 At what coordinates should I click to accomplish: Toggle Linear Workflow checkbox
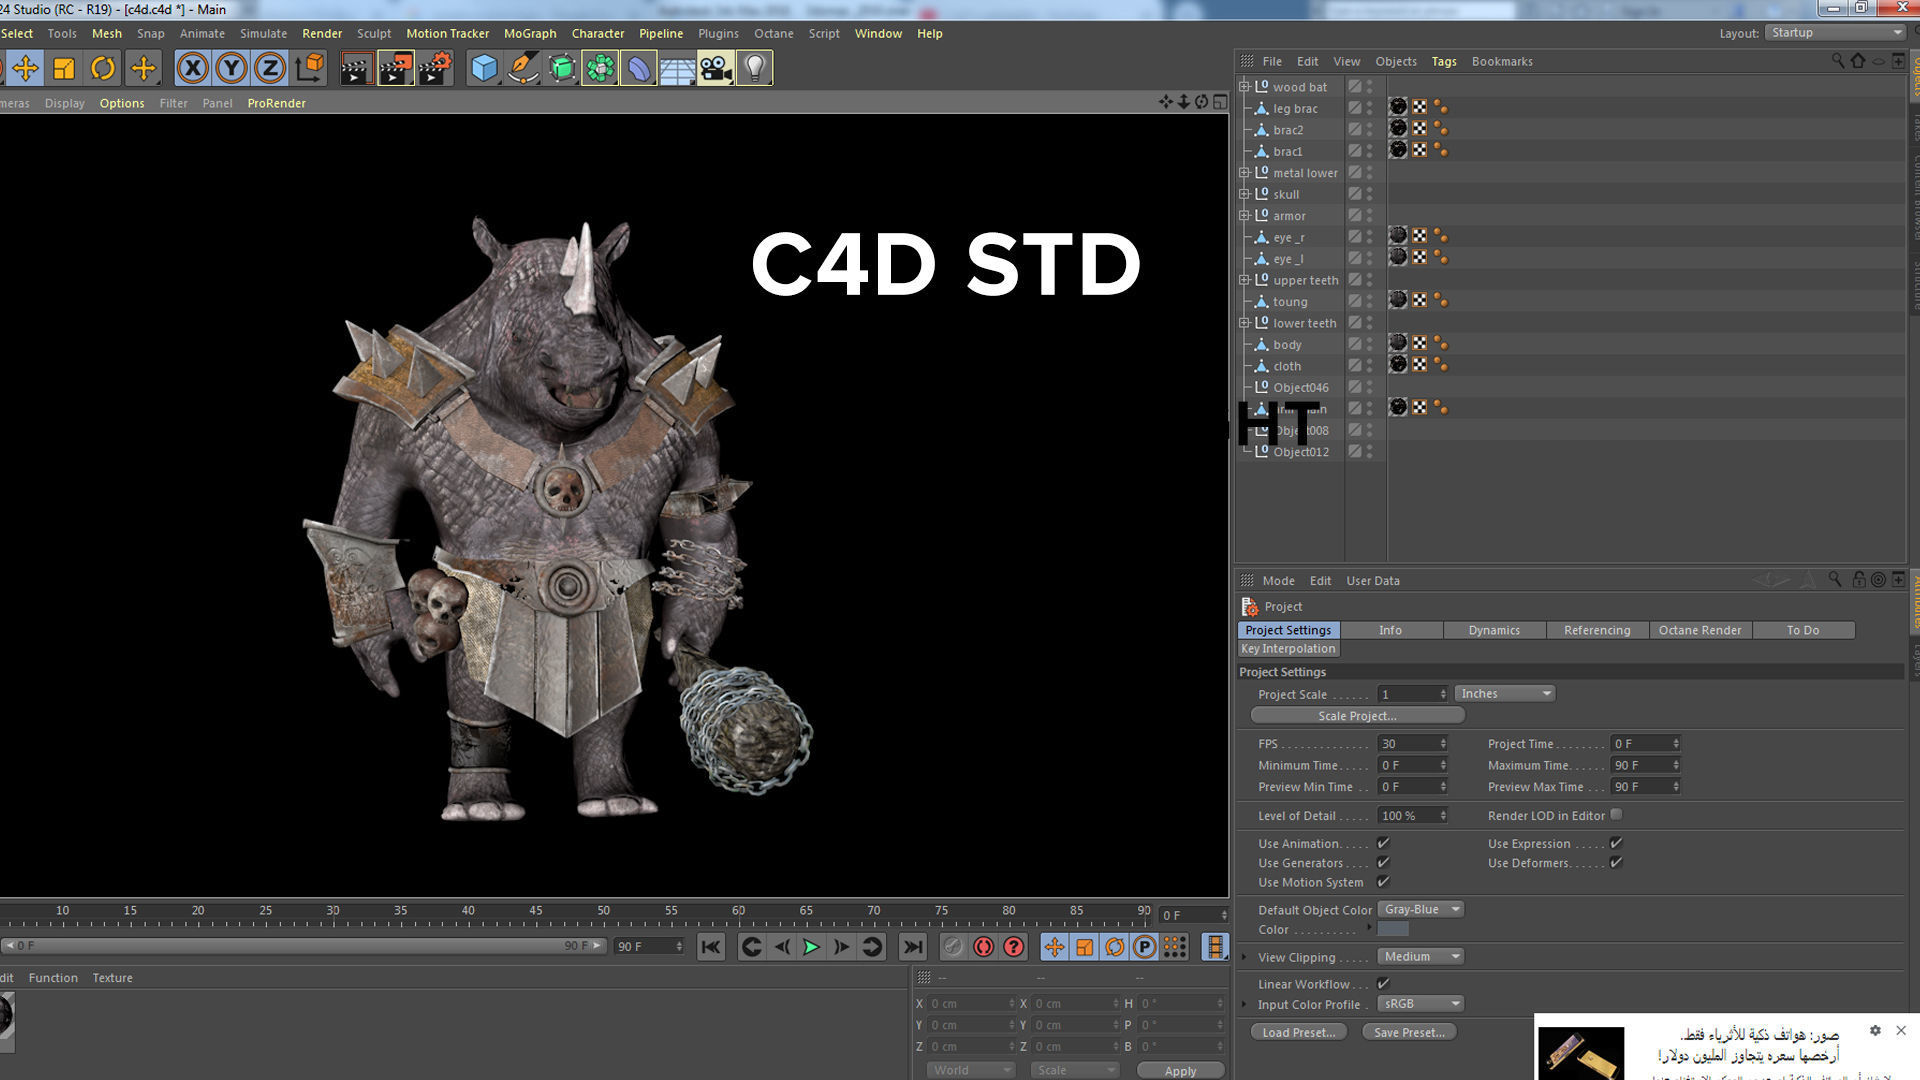click(x=1383, y=983)
